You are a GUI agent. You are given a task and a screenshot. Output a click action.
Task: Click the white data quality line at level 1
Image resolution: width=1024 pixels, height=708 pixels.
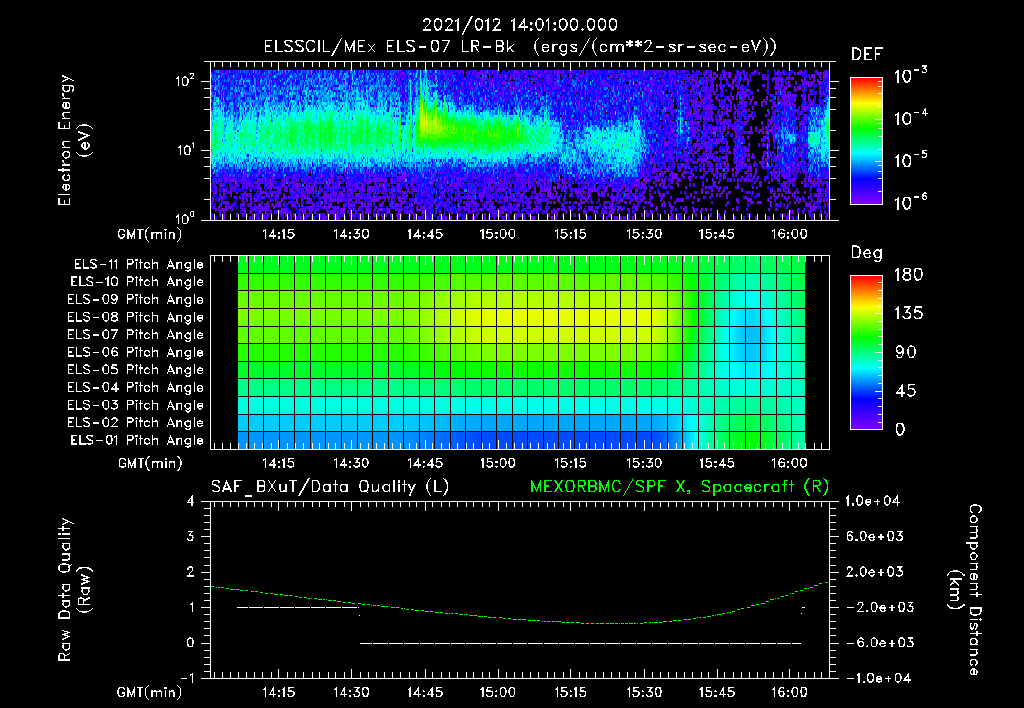point(298,607)
